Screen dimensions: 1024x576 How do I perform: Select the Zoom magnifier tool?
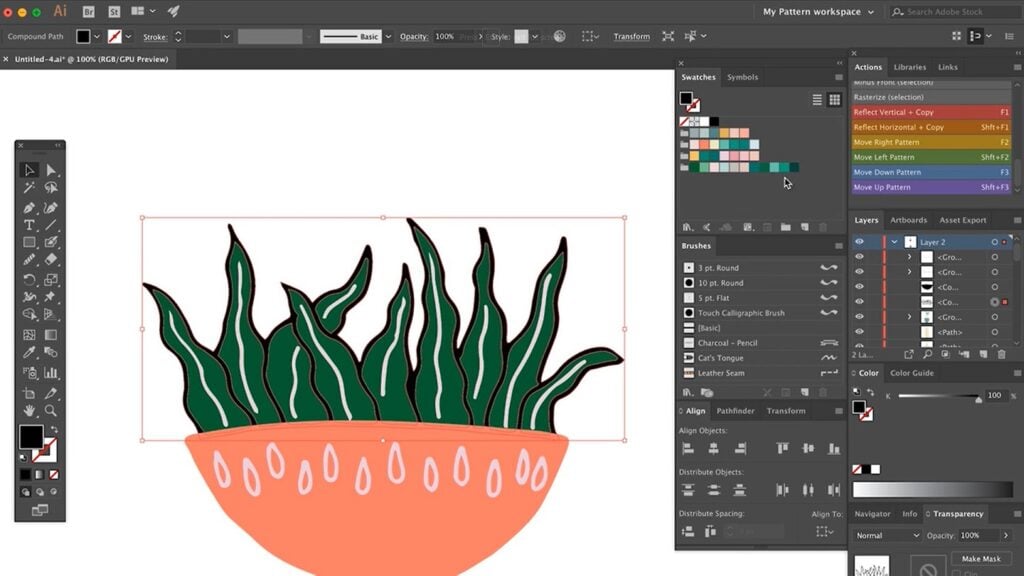tap(50, 410)
